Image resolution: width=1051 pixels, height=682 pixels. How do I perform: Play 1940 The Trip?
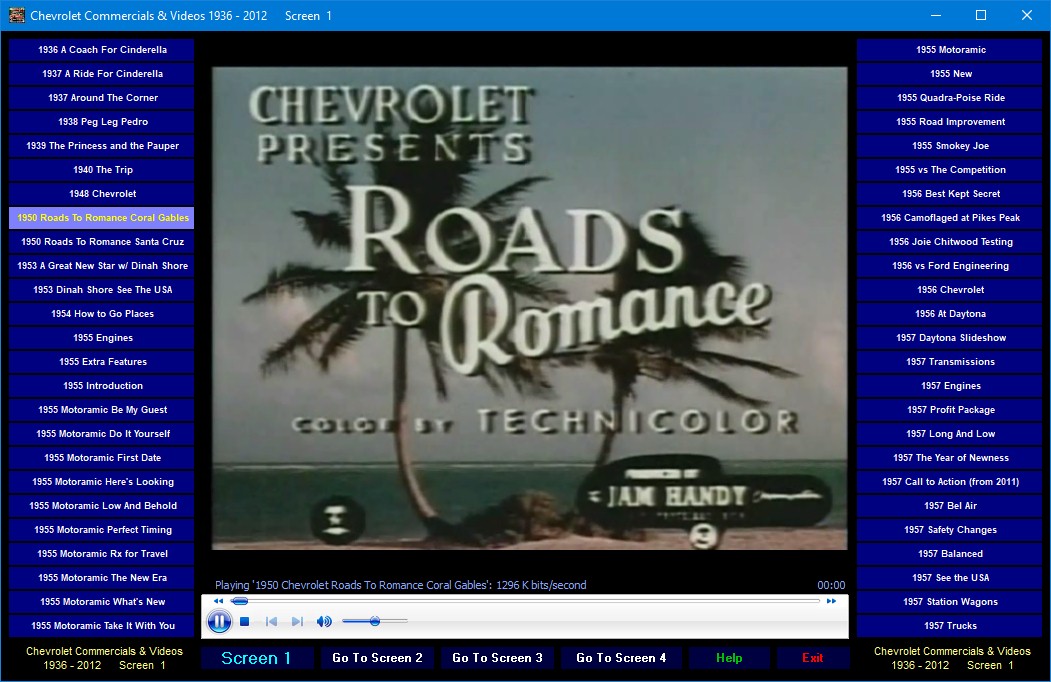tap(102, 170)
